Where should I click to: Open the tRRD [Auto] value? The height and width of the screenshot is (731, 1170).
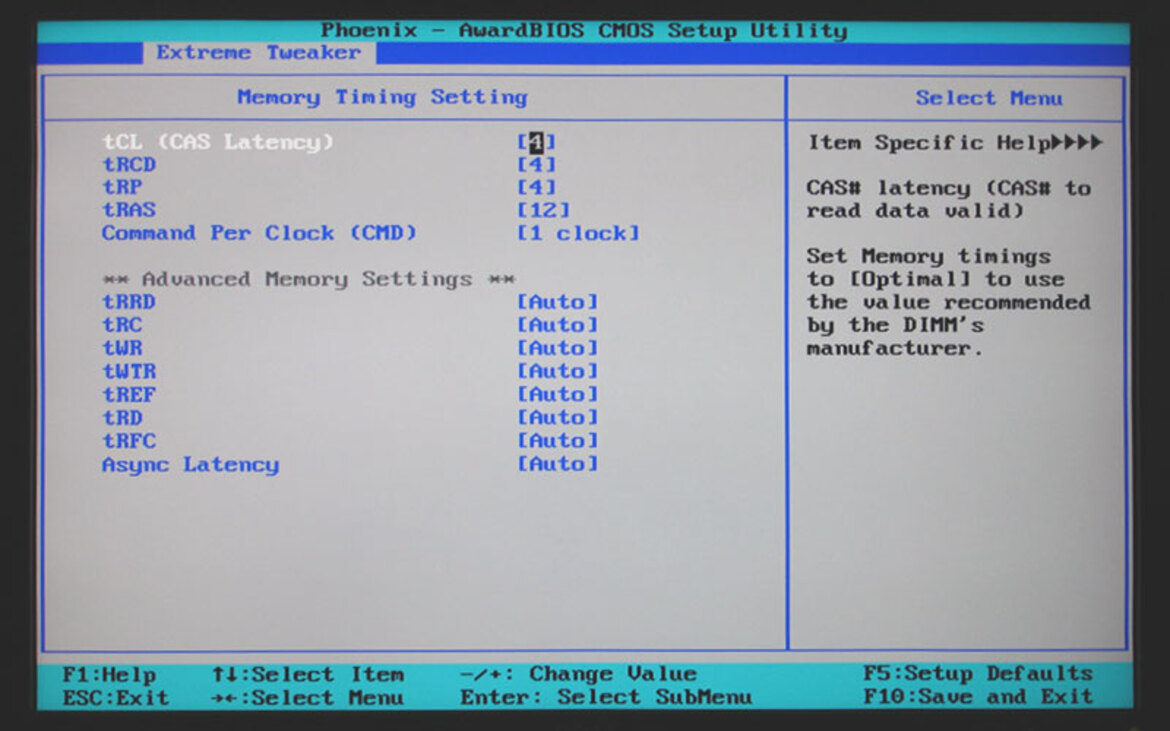click(x=557, y=302)
